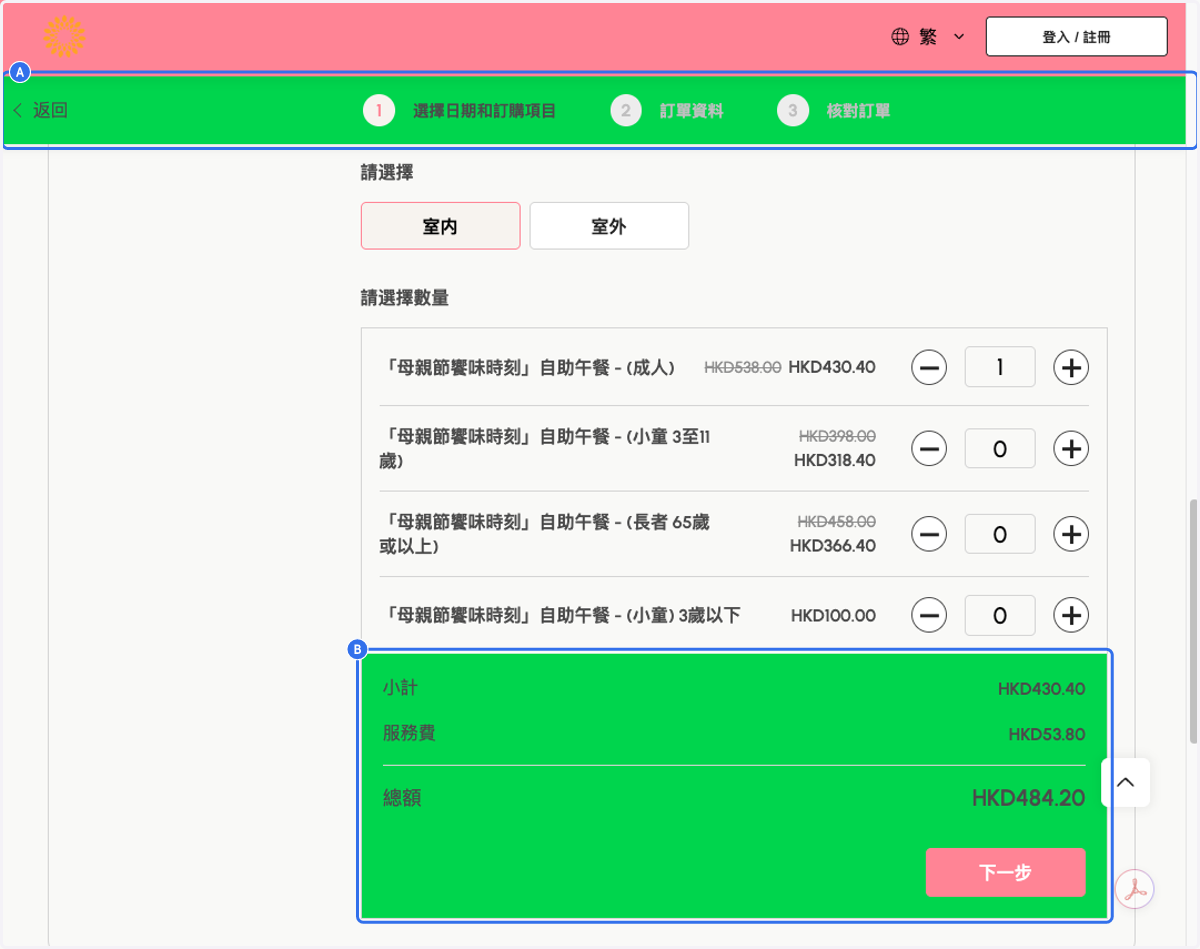Increase quantity for 小童 3至11歲
Screen dimensions: 1200x949
tap(1071, 449)
